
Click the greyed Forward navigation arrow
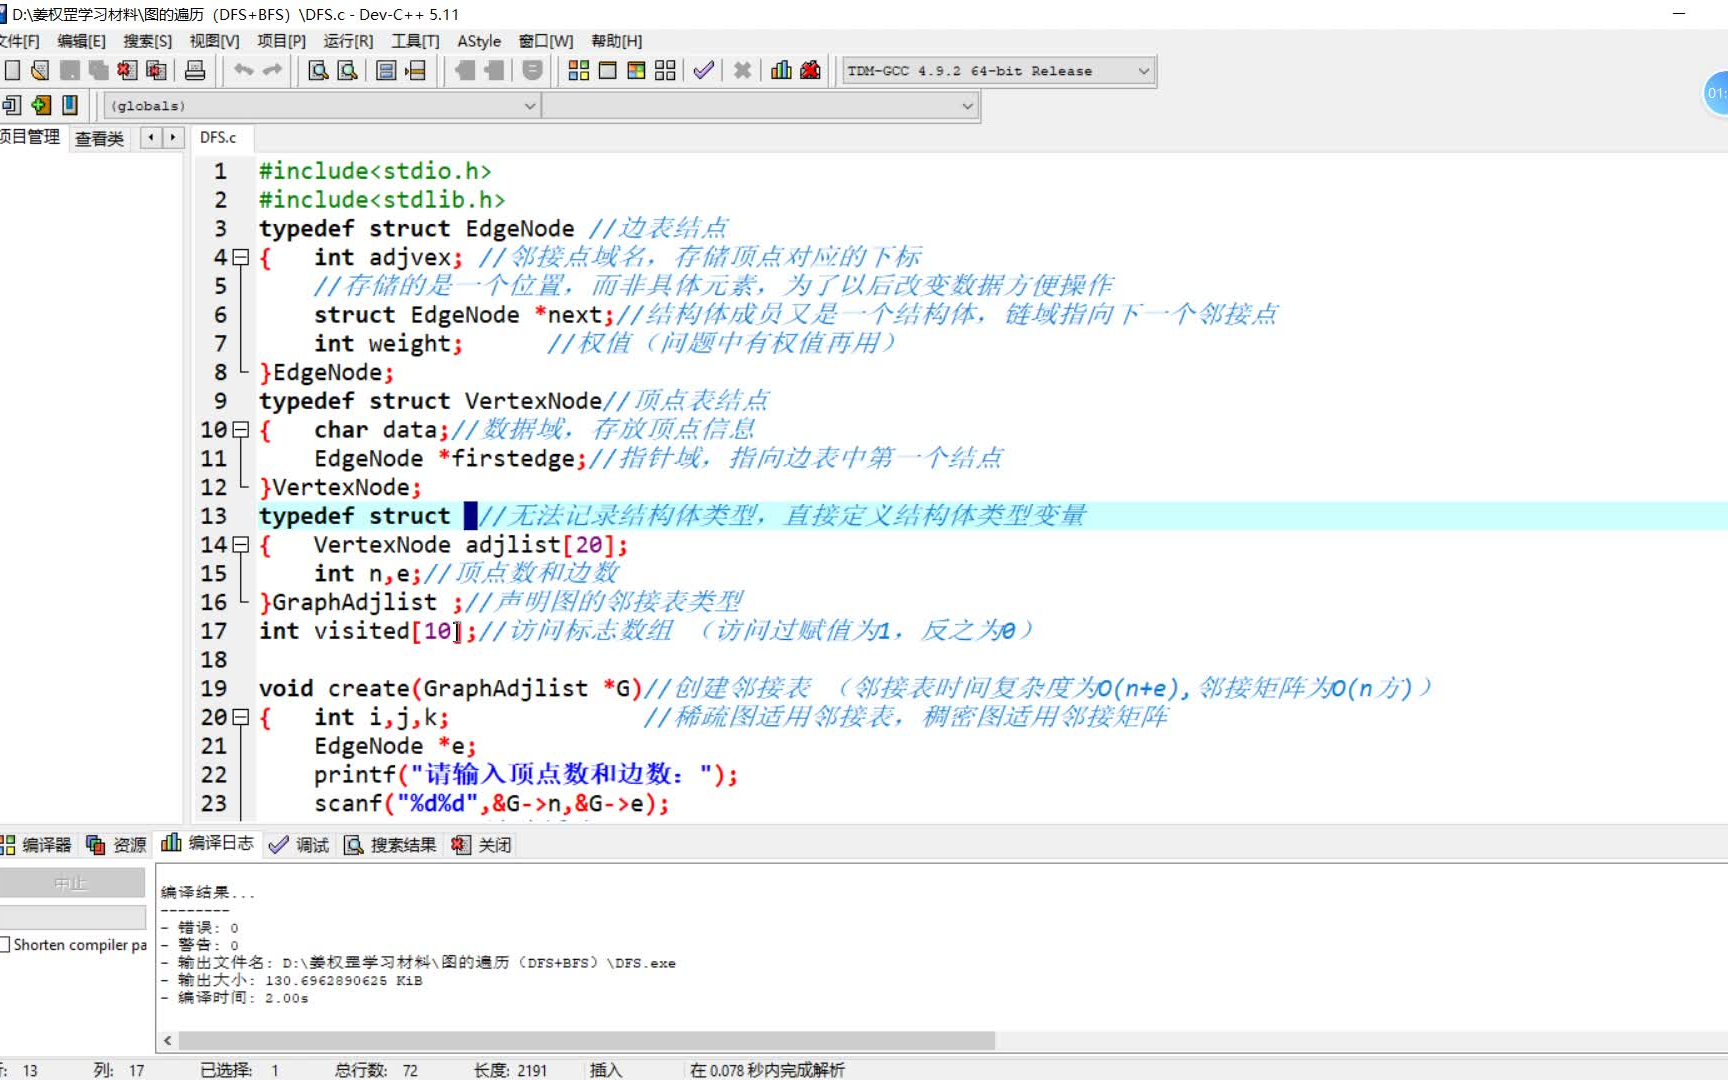tap(494, 70)
